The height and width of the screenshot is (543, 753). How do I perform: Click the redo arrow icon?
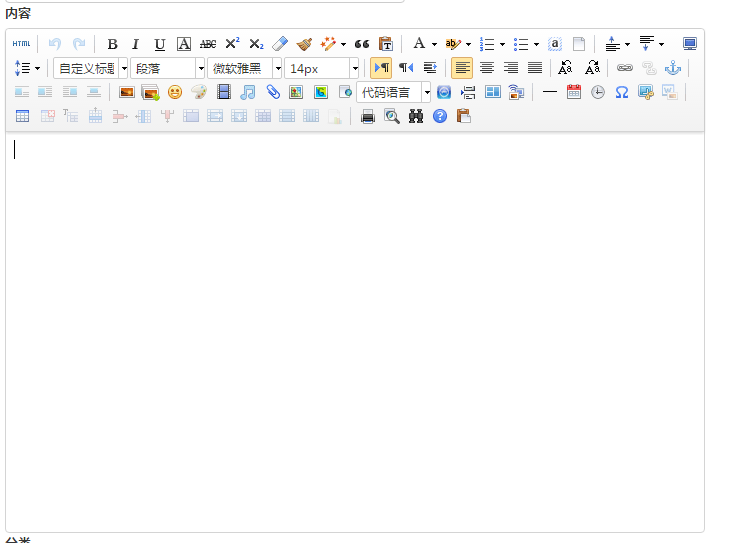(x=79, y=44)
